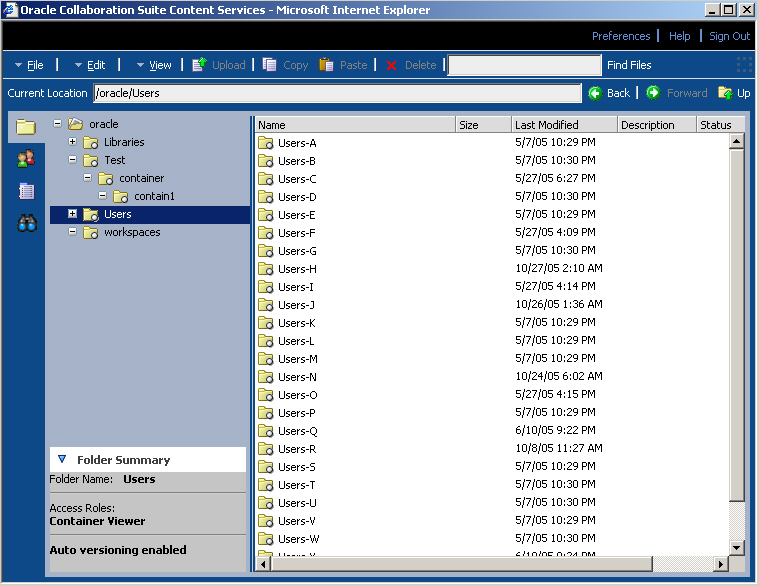Click the Current Location path field
Screen dimensions: 759x586
point(337,93)
